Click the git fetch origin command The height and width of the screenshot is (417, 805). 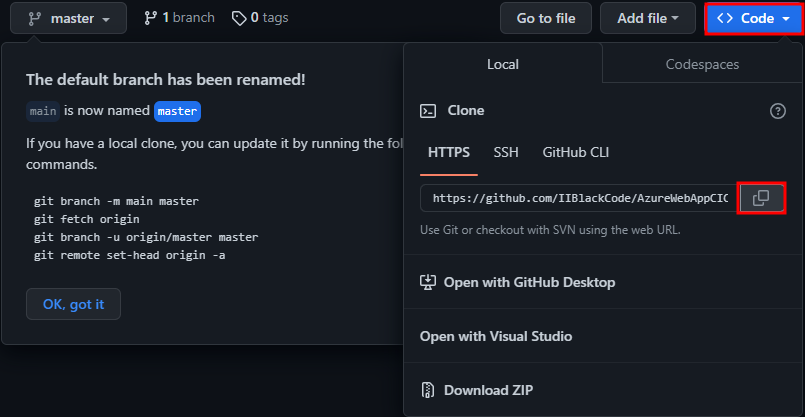click(x=87, y=219)
